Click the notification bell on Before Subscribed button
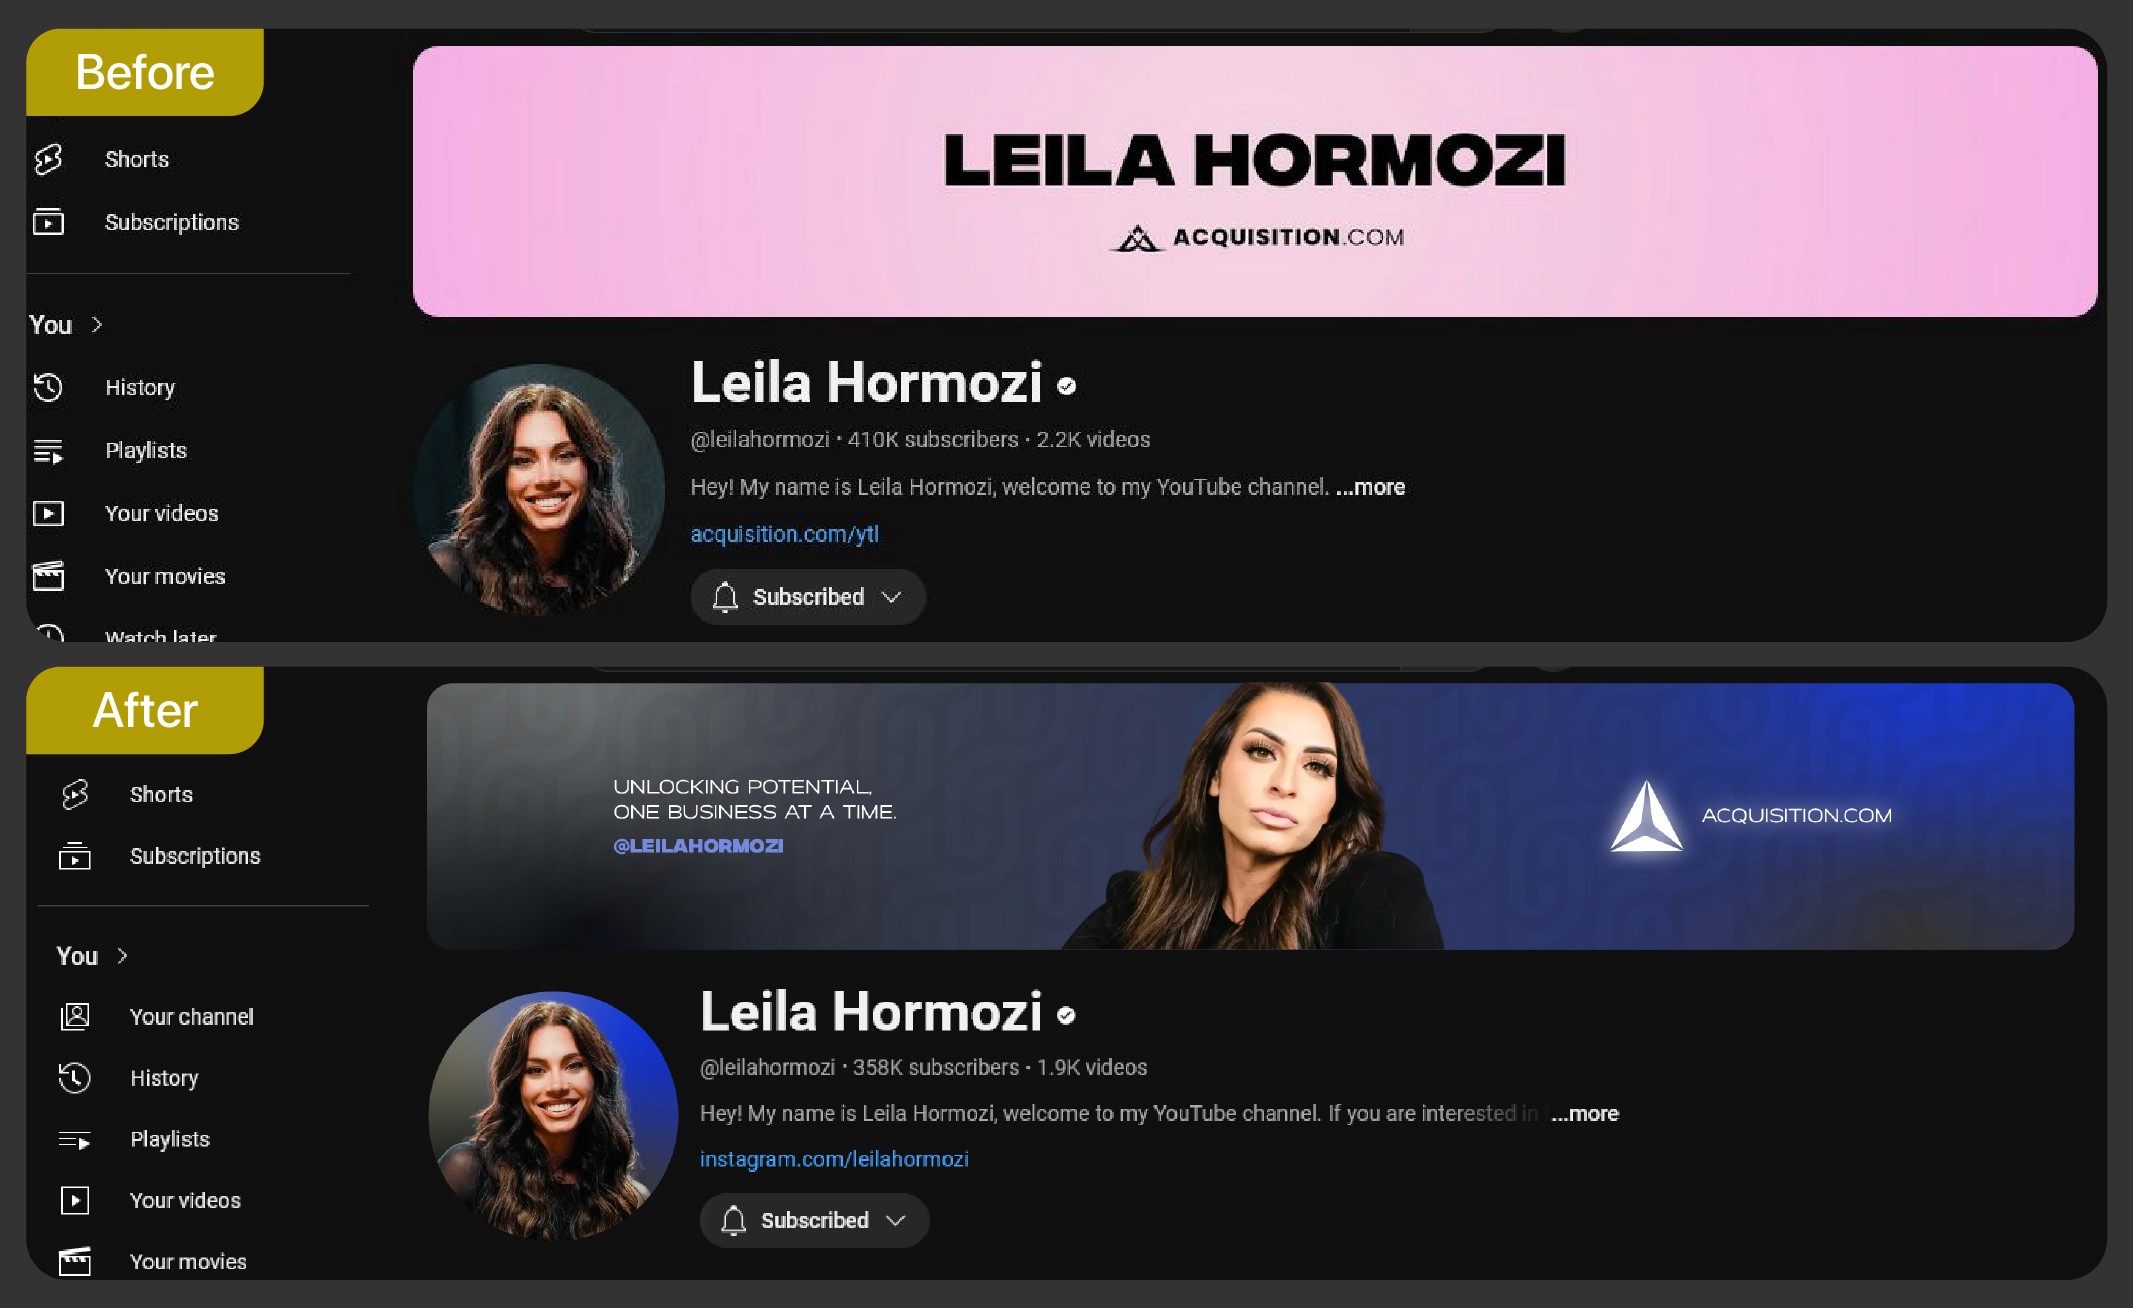The image size is (2133, 1308). (x=725, y=597)
